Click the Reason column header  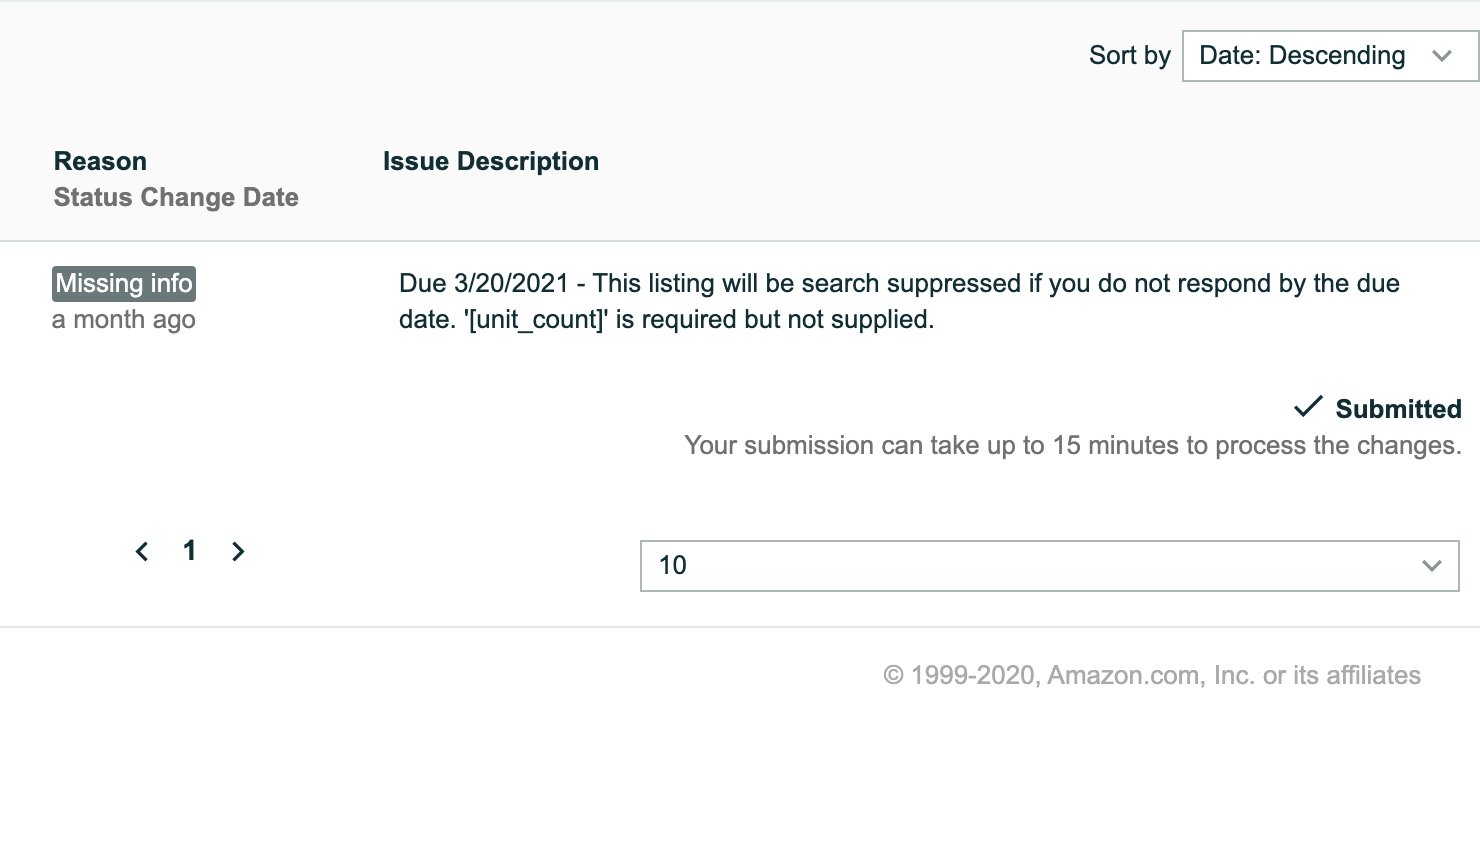[x=100, y=161]
